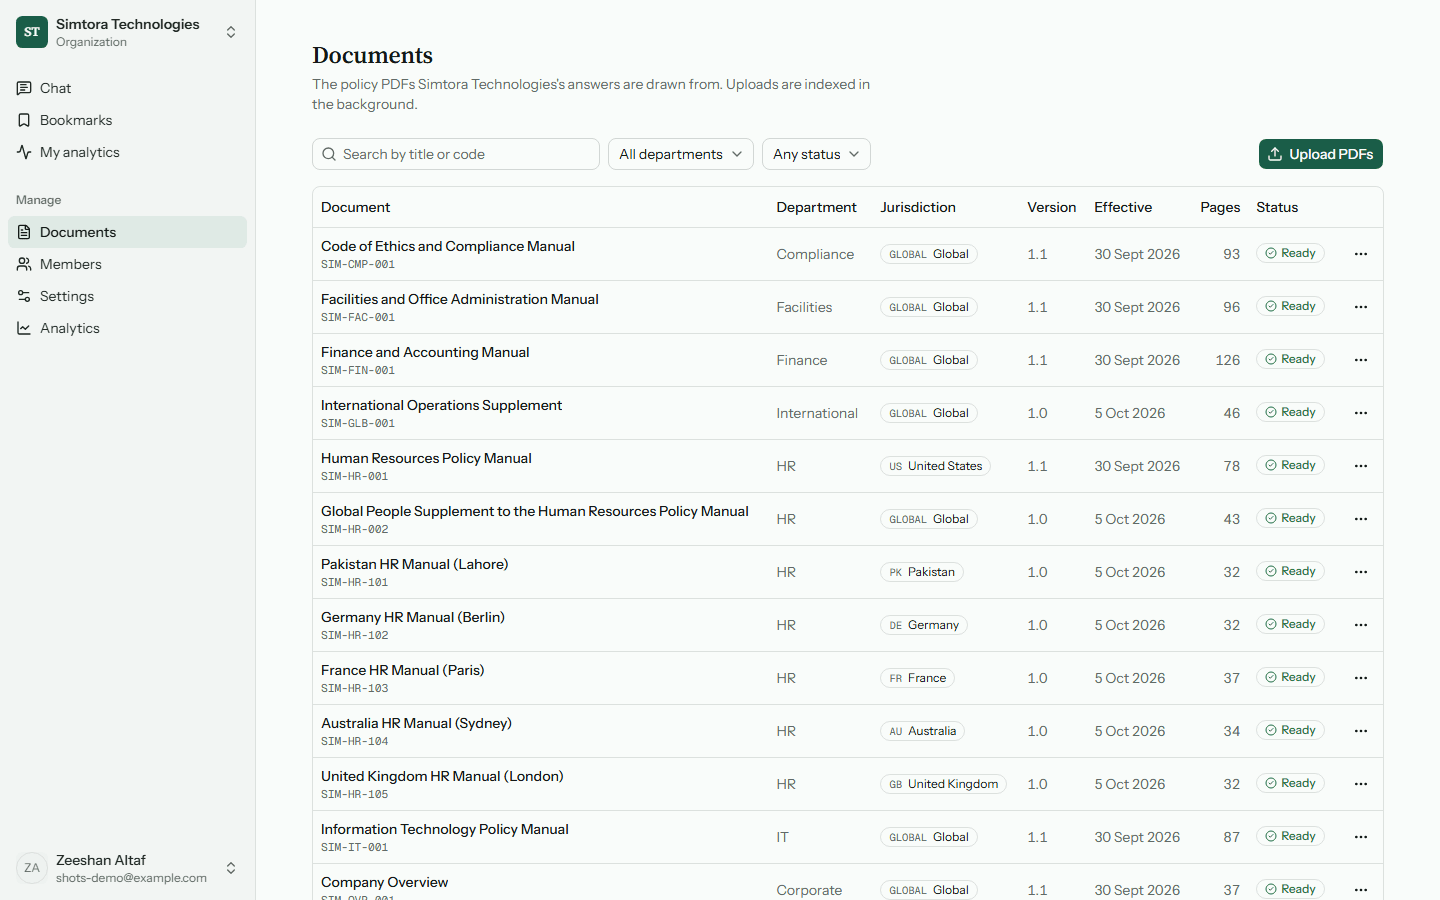1440x900 pixels.
Task: Select Documents in the Manage section
Action: (x=127, y=232)
